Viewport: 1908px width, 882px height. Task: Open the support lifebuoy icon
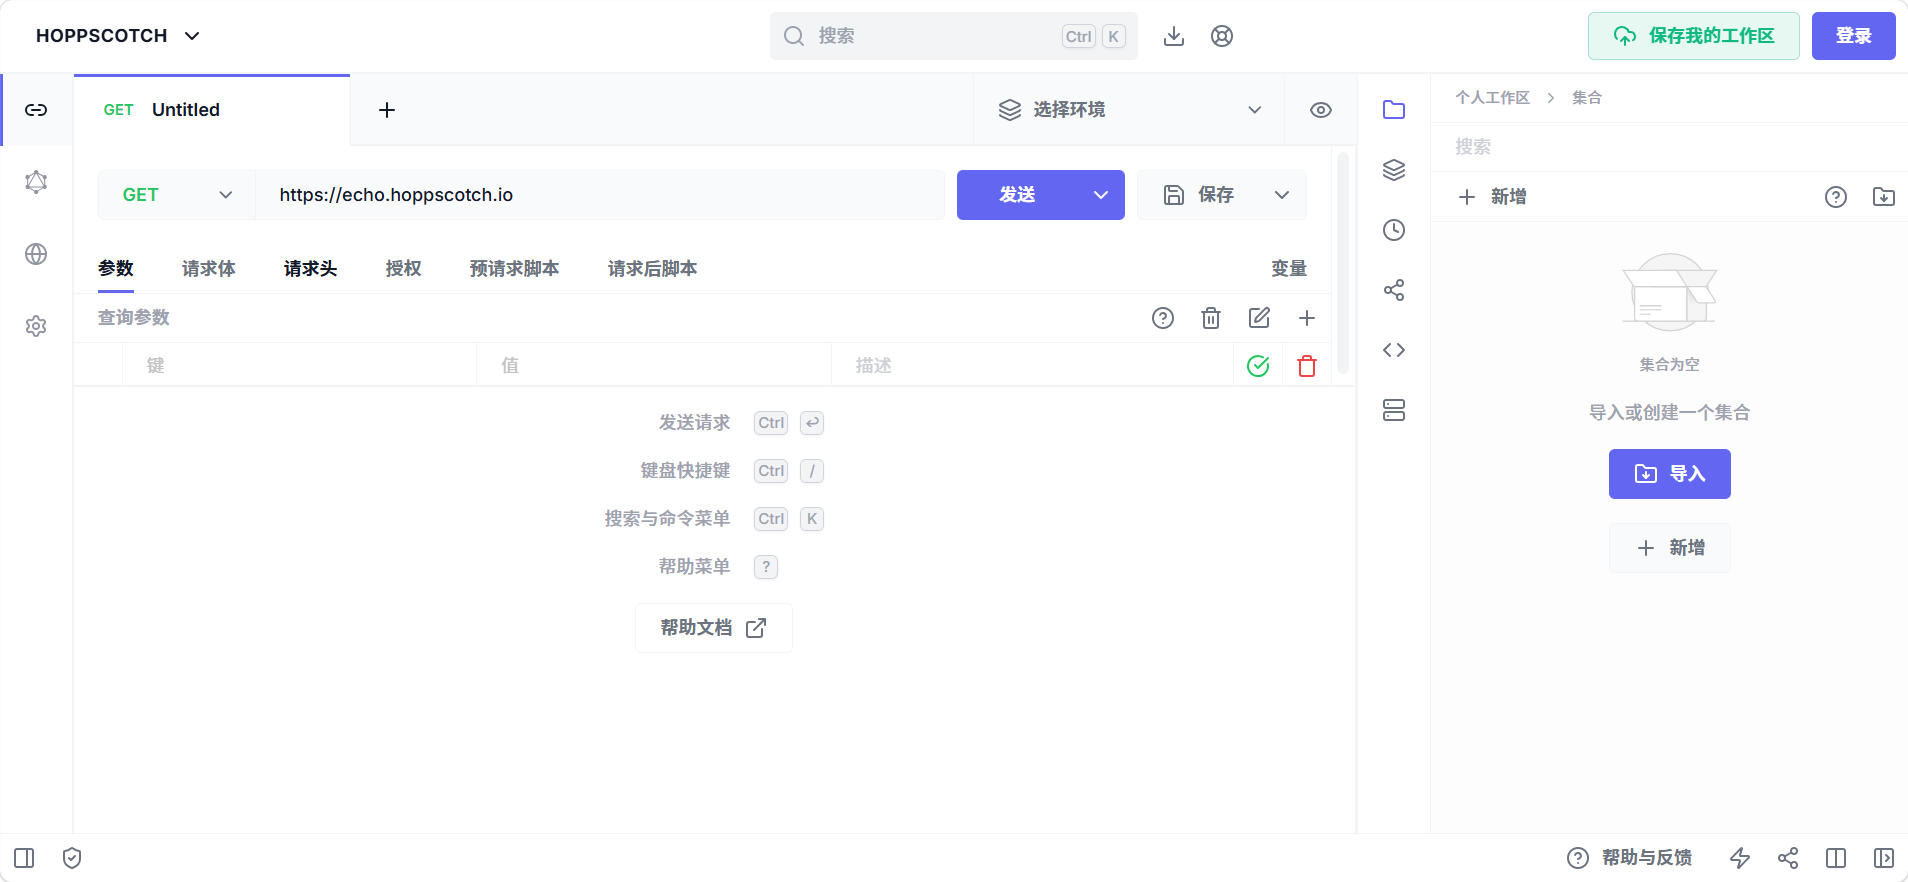tap(1222, 36)
